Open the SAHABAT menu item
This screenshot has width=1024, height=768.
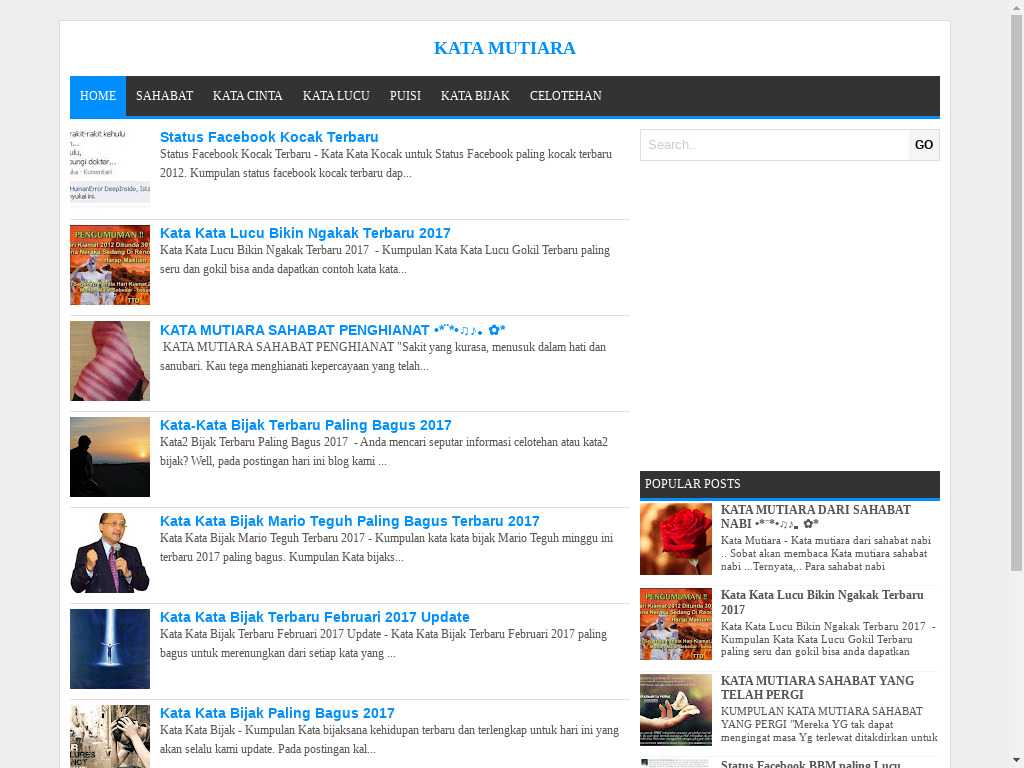click(x=165, y=96)
